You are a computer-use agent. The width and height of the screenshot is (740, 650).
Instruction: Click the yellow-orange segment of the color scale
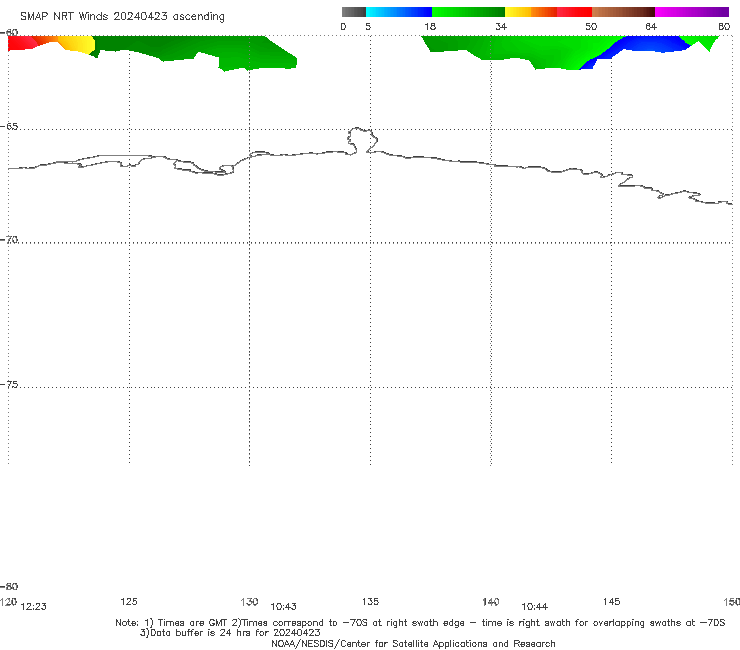pos(530,12)
